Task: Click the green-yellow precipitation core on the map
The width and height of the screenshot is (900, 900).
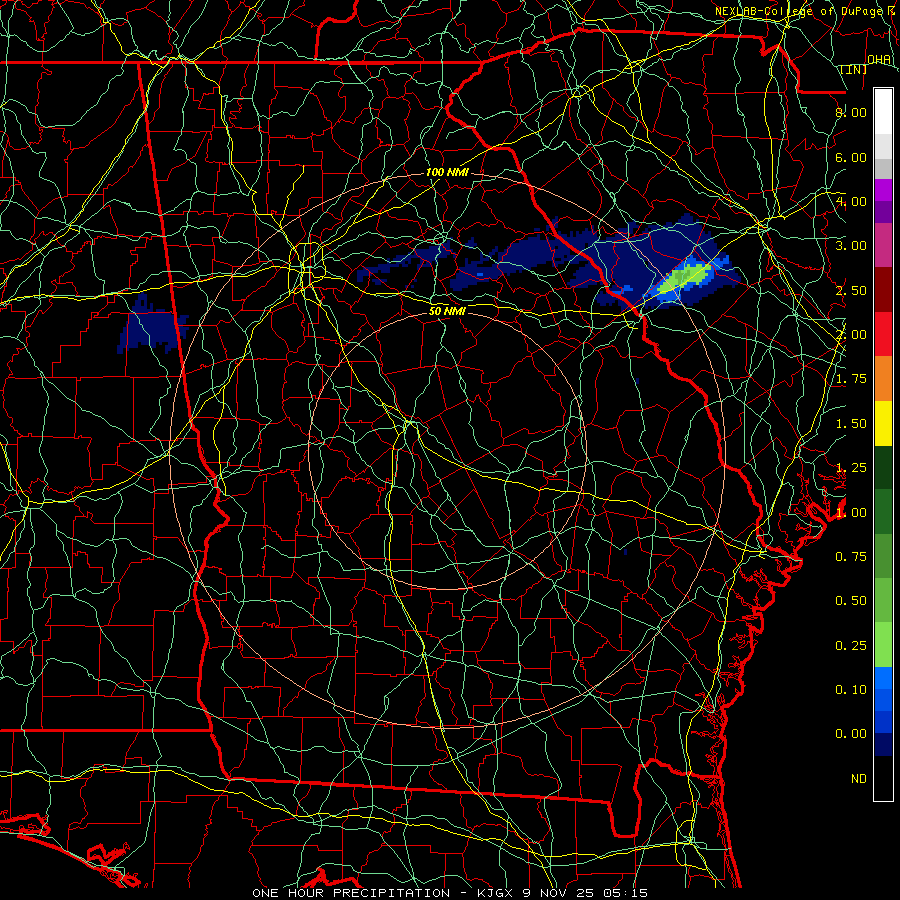Action: (x=685, y=277)
